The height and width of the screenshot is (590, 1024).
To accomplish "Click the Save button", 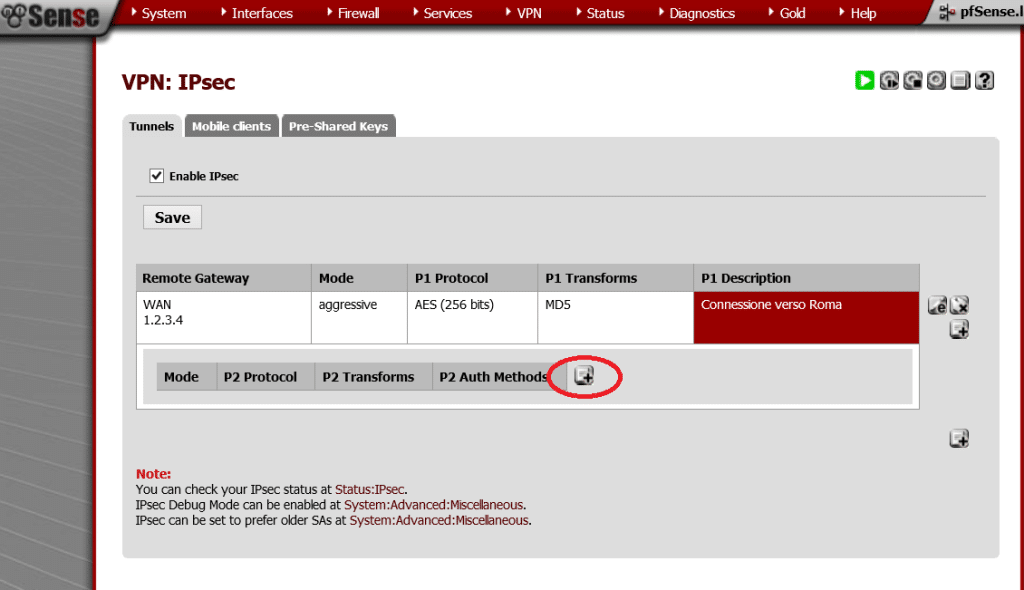I will 172,217.
